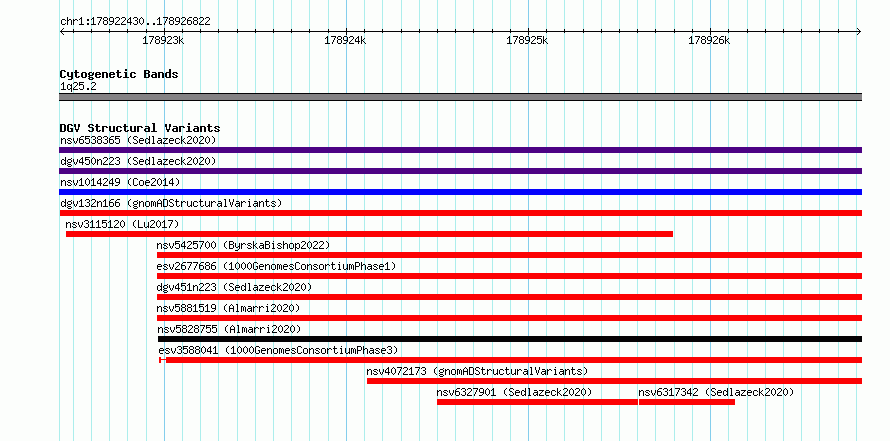Select the nsv6327901 red variant bar
The height and width of the screenshot is (441, 890).
click(x=537, y=402)
